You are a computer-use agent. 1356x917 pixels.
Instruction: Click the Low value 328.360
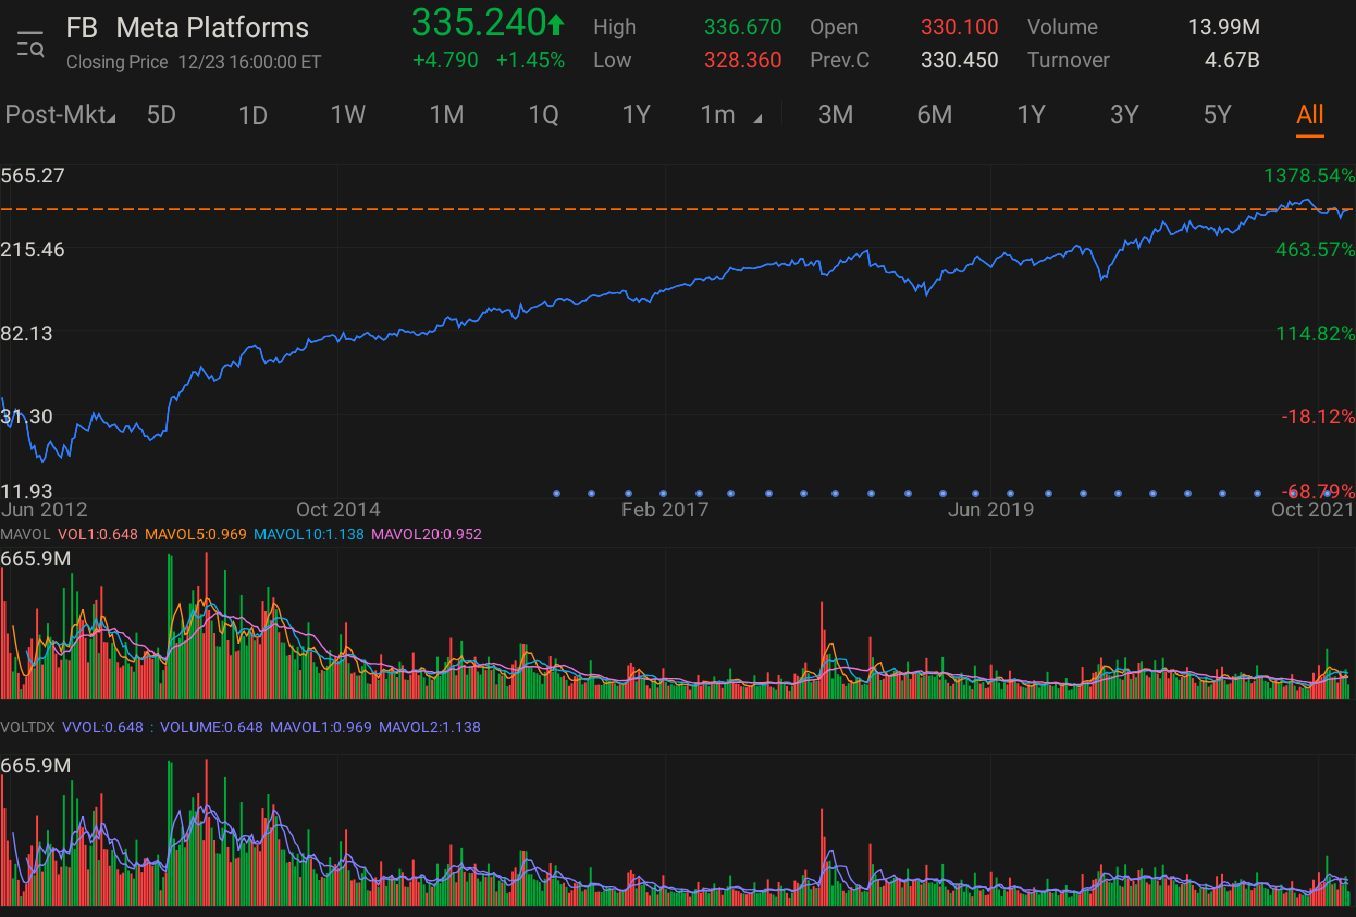(x=742, y=60)
